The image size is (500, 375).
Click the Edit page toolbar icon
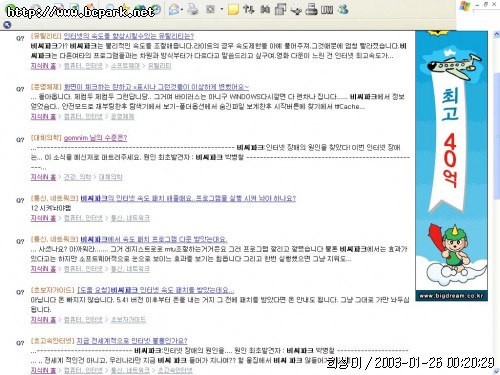(x=210, y=9)
